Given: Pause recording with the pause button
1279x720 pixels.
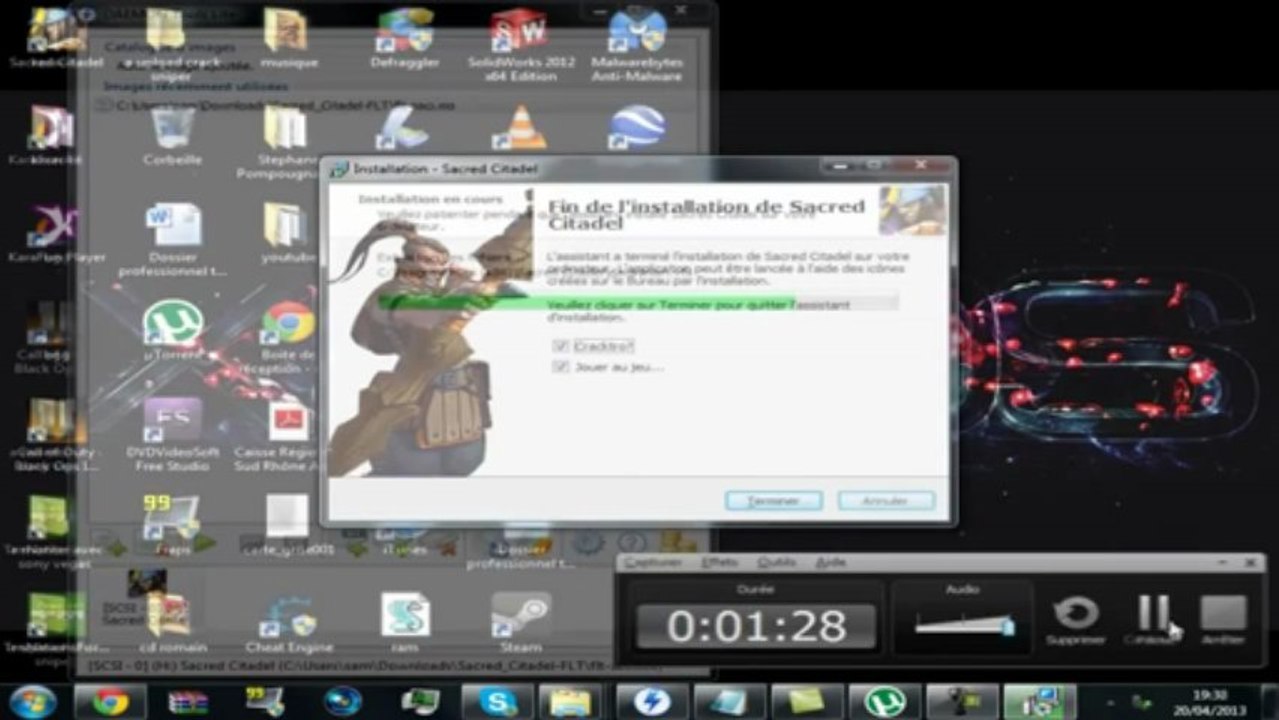Looking at the screenshot, I should click(x=1152, y=620).
